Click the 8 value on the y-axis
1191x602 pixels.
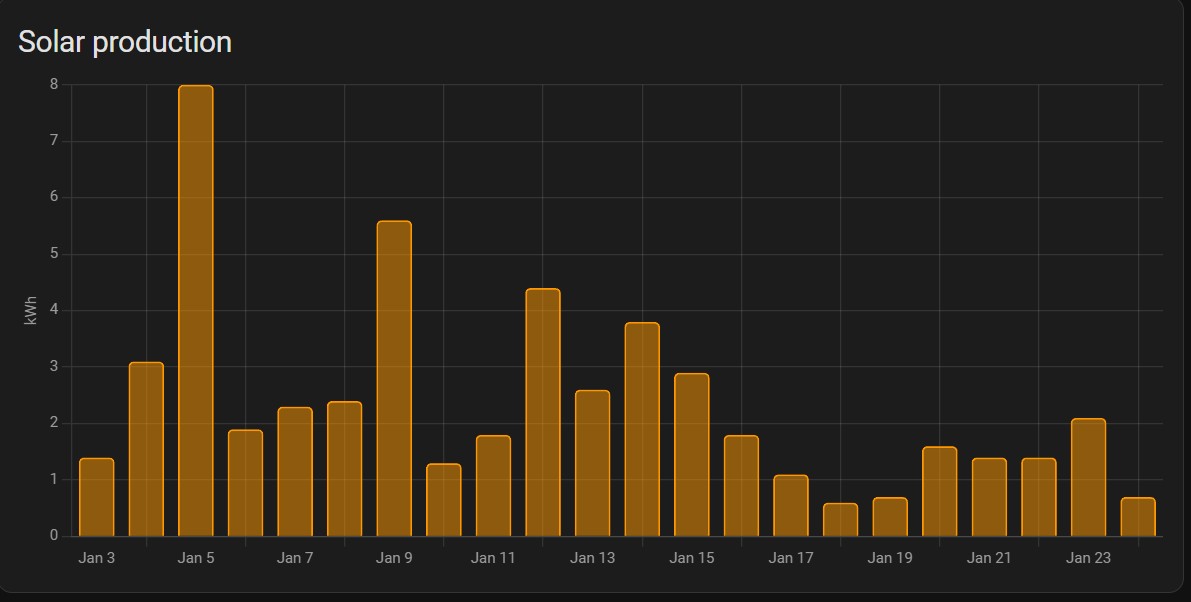54,84
